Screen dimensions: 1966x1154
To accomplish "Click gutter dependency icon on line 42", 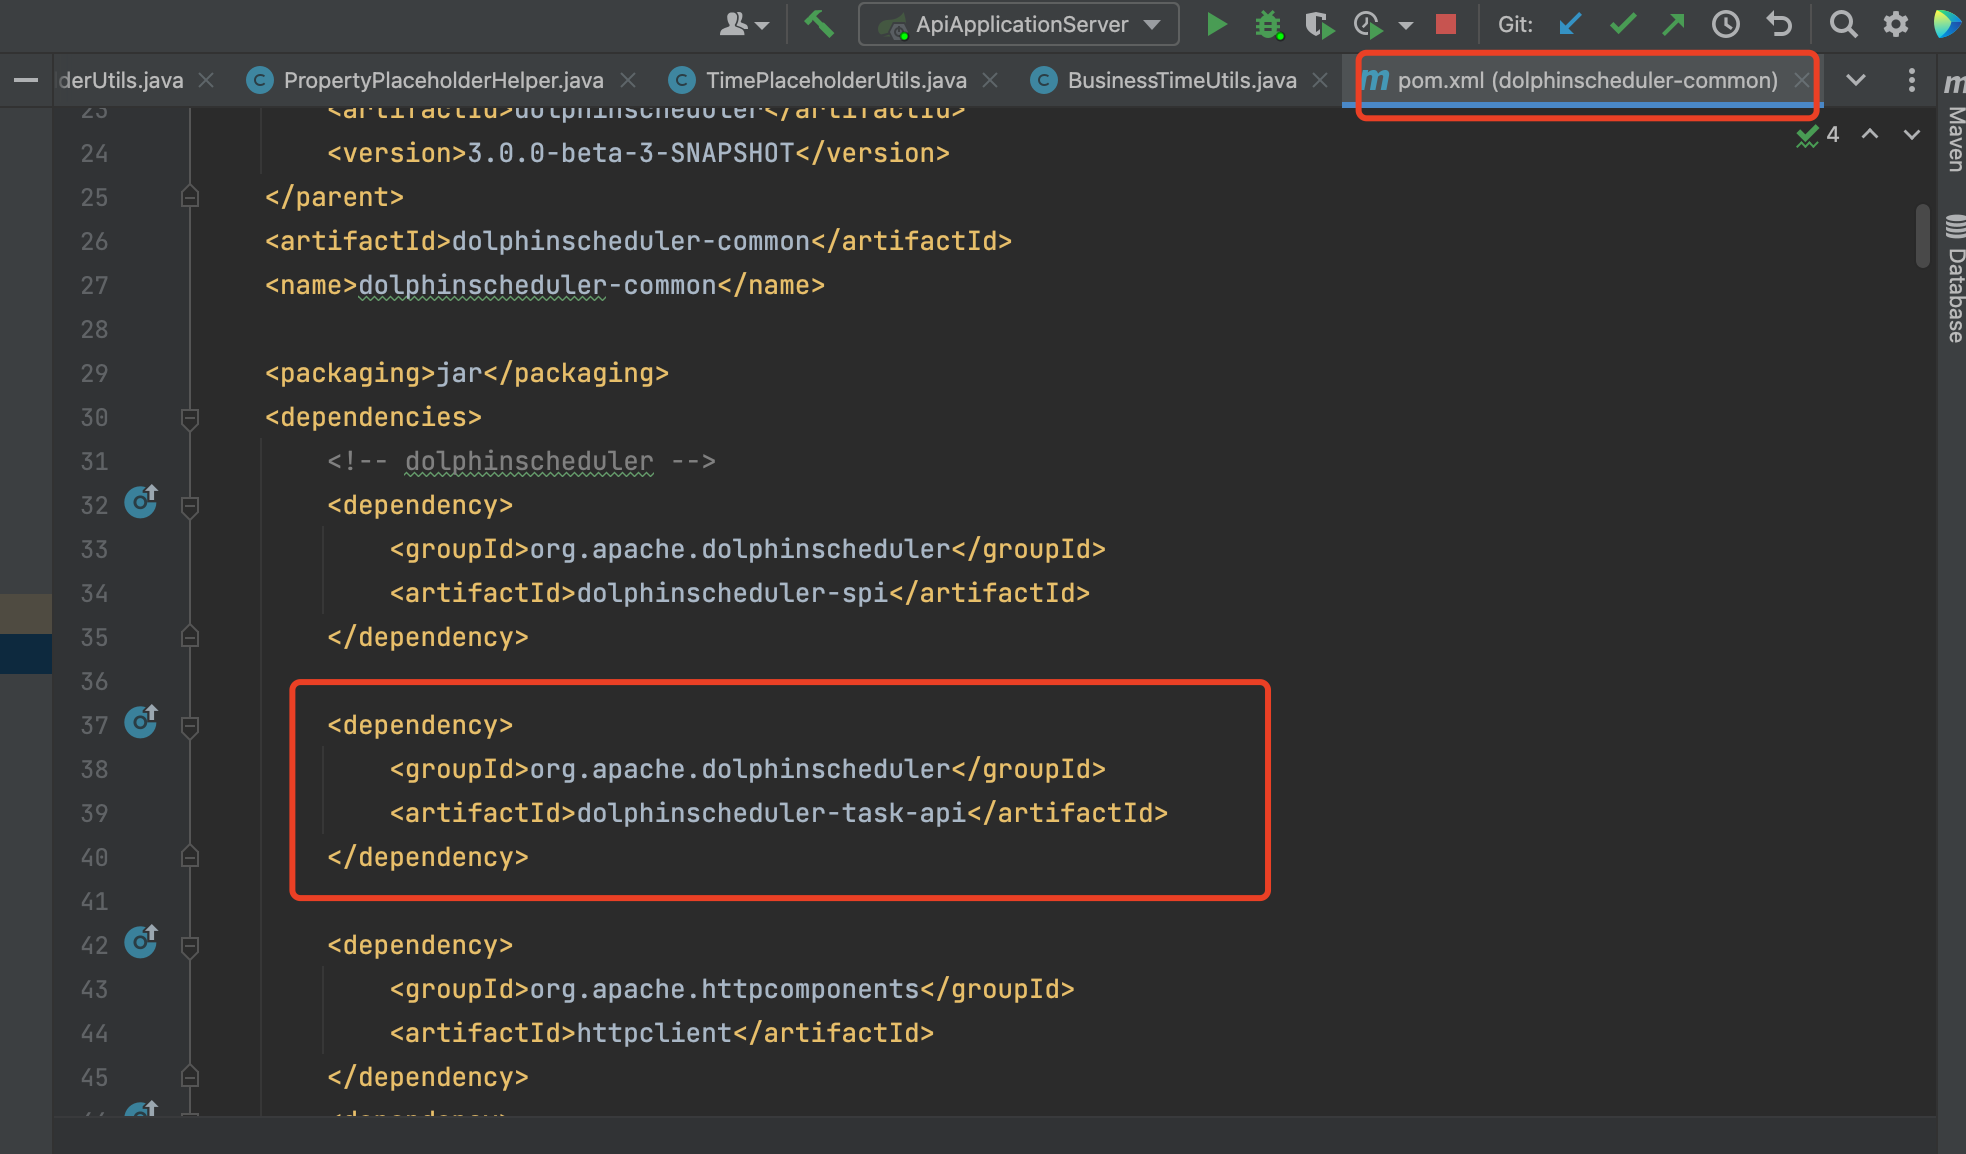I will (x=141, y=940).
